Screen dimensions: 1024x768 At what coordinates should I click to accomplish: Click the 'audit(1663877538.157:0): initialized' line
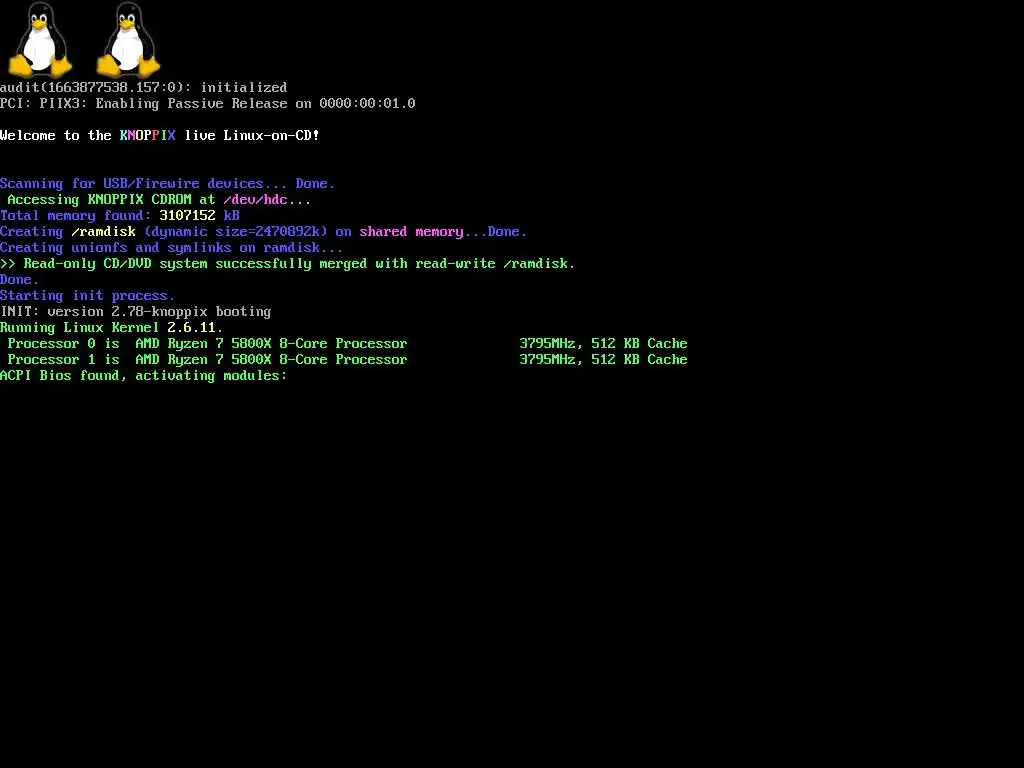144,88
